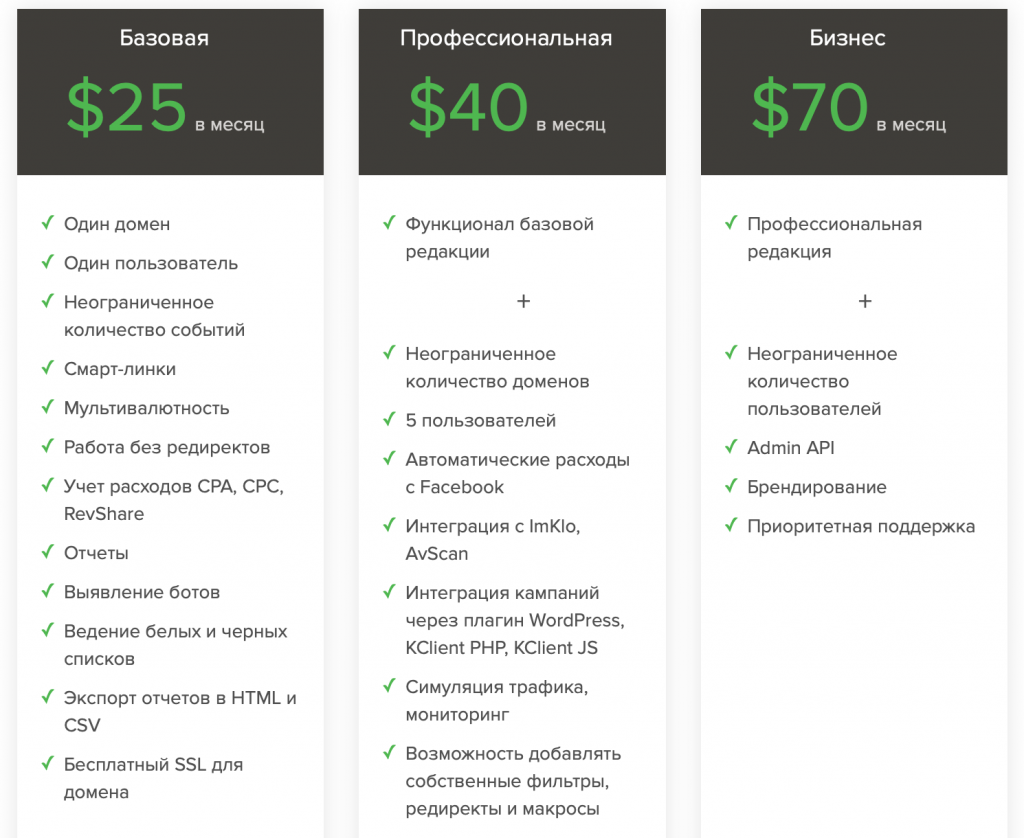Click the $70 price label
Screen dimensions: 1024x838
point(810,106)
